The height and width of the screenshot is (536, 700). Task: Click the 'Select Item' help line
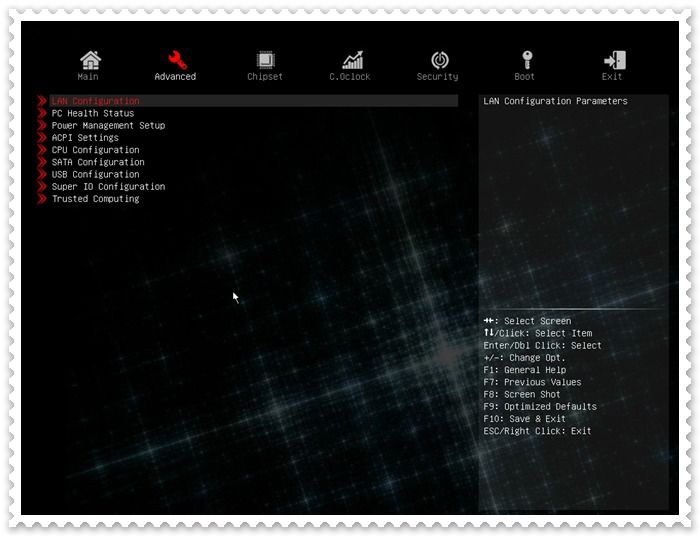[538, 333]
